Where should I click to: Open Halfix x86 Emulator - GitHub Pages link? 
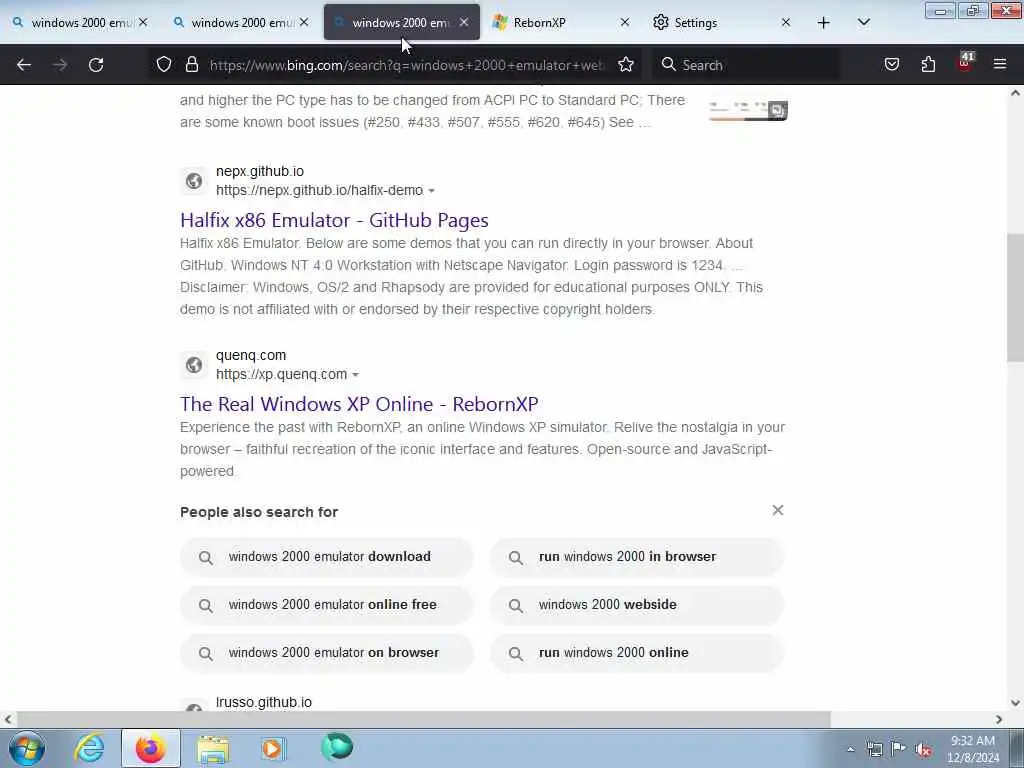coord(334,220)
